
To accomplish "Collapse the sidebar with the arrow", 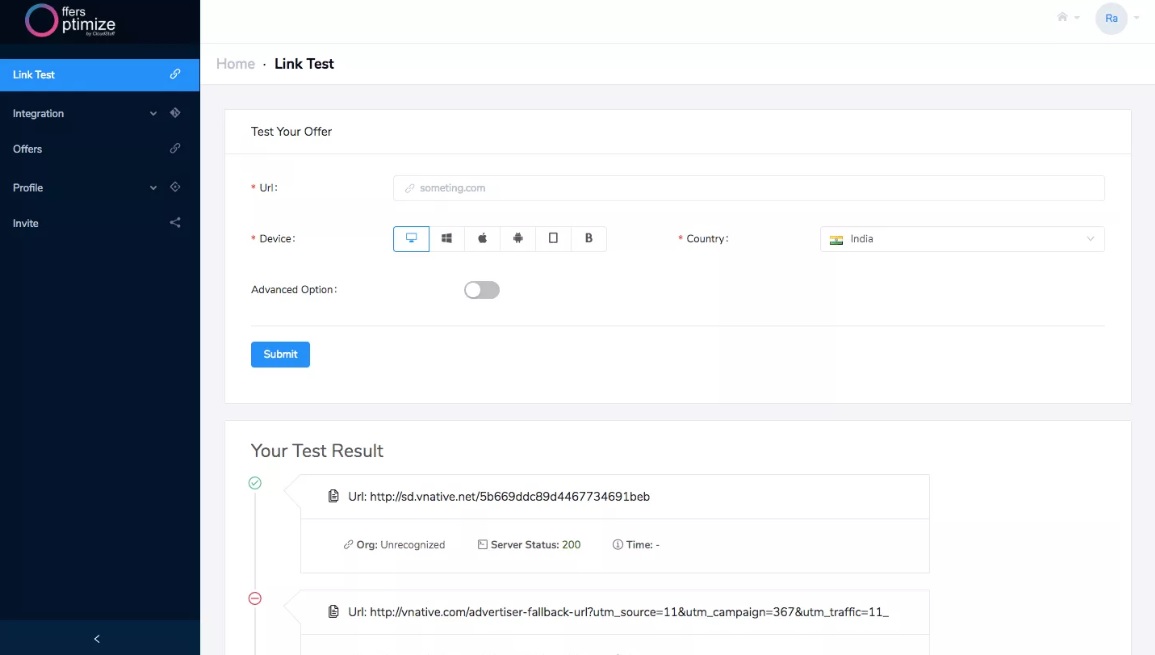I will [x=97, y=639].
